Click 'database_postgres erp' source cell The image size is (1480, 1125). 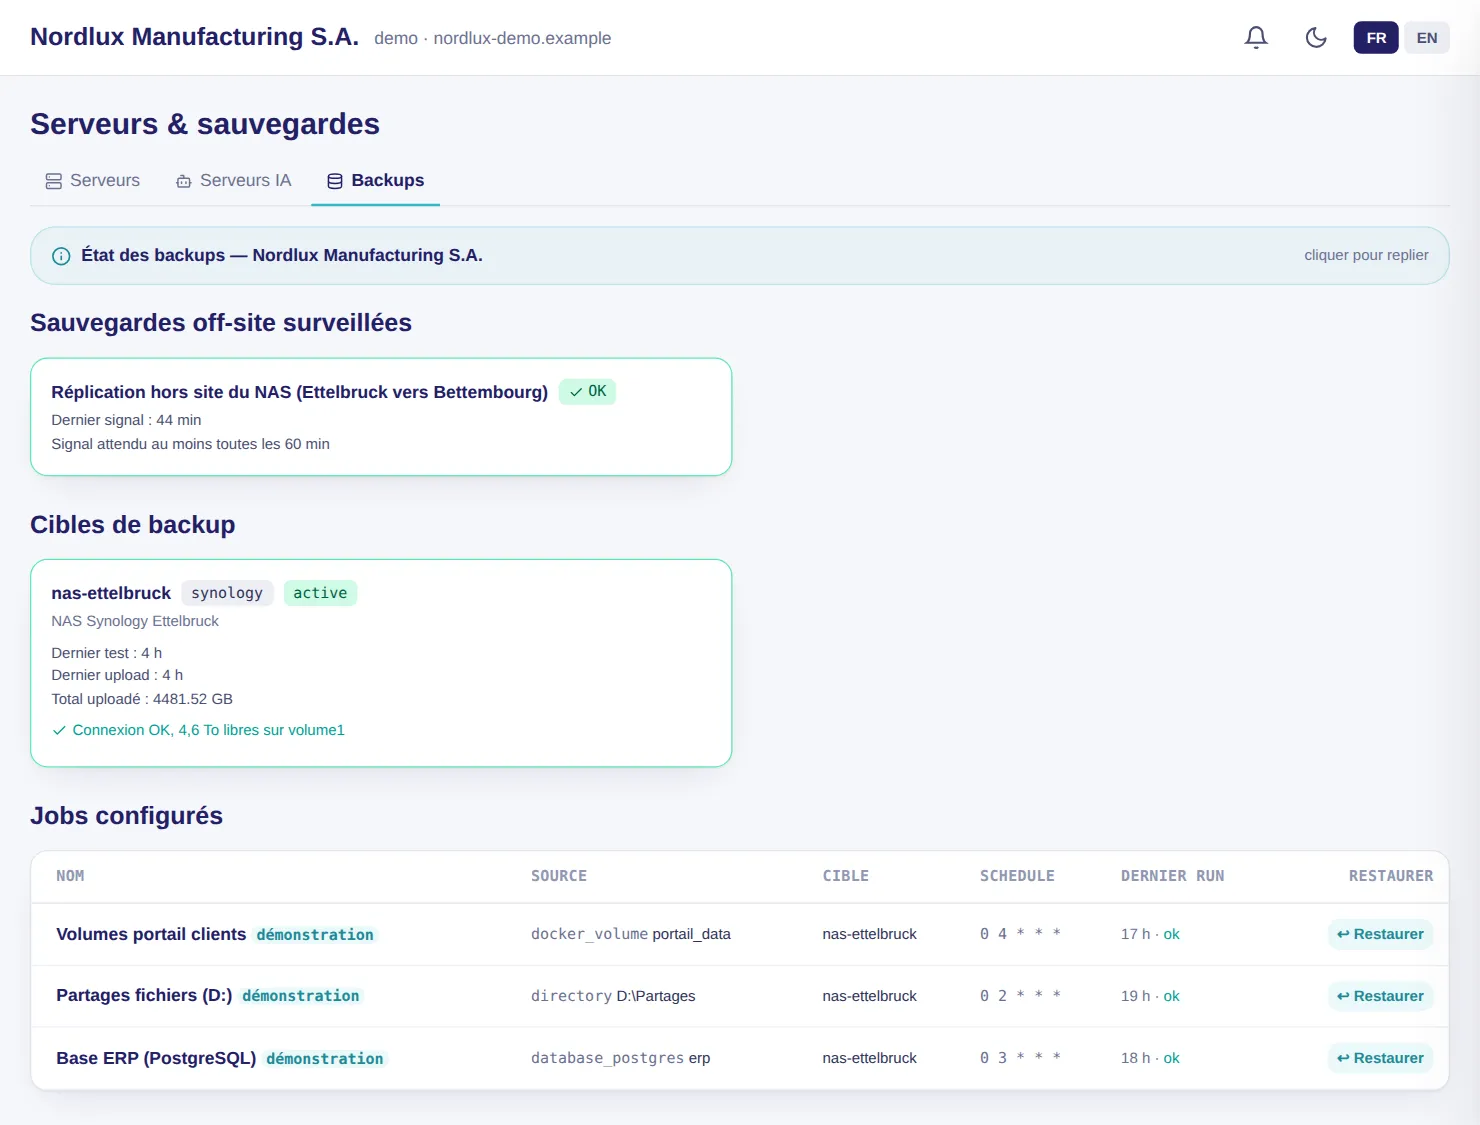tap(620, 1058)
